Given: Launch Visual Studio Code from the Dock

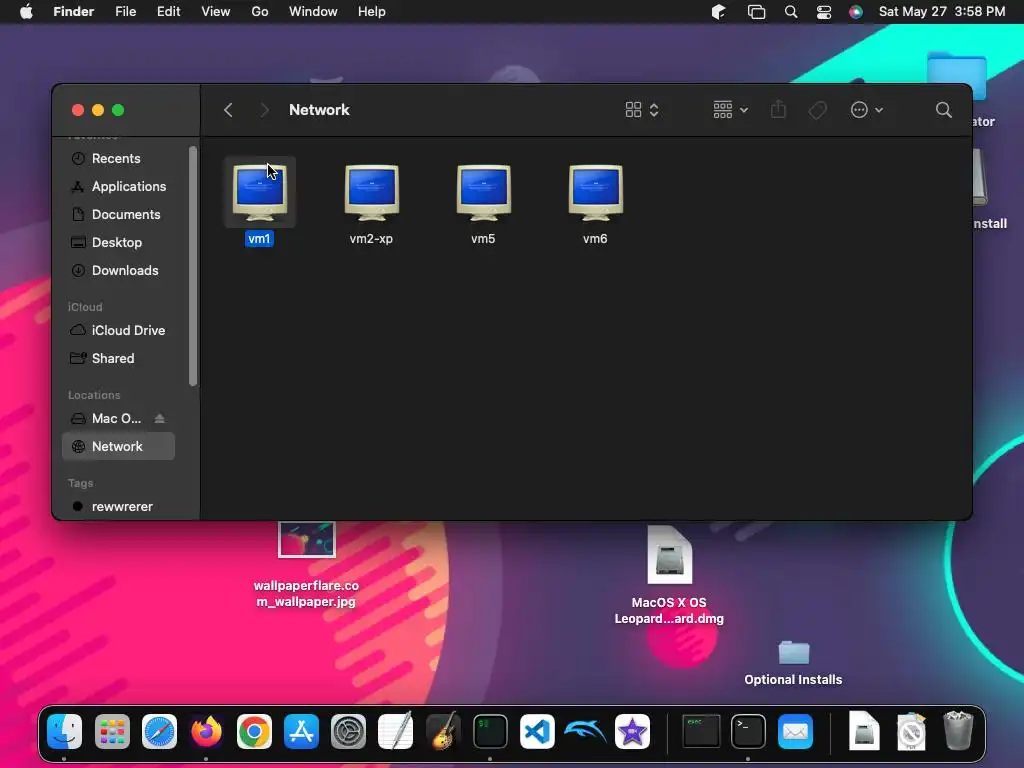Looking at the screenshot, I should (x=537, y=731).
